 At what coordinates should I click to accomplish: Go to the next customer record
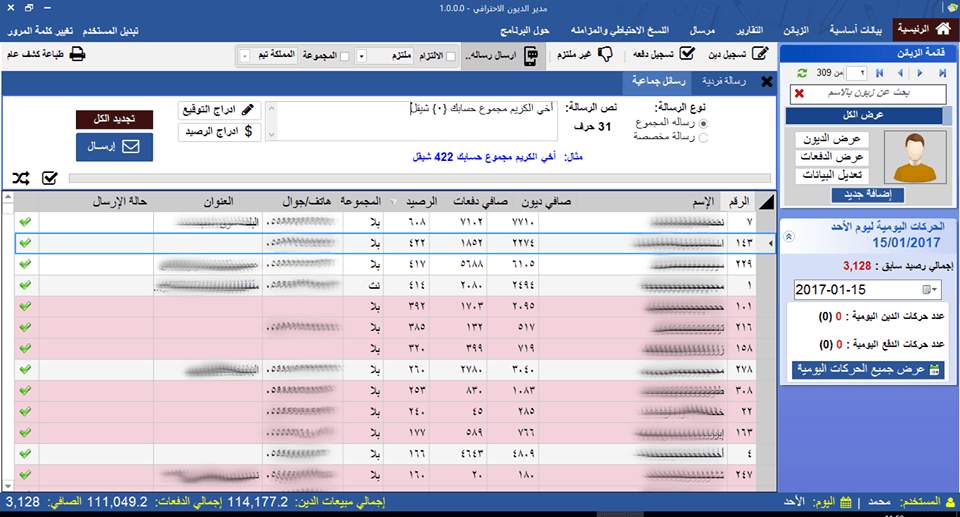(x=920, y=73)
